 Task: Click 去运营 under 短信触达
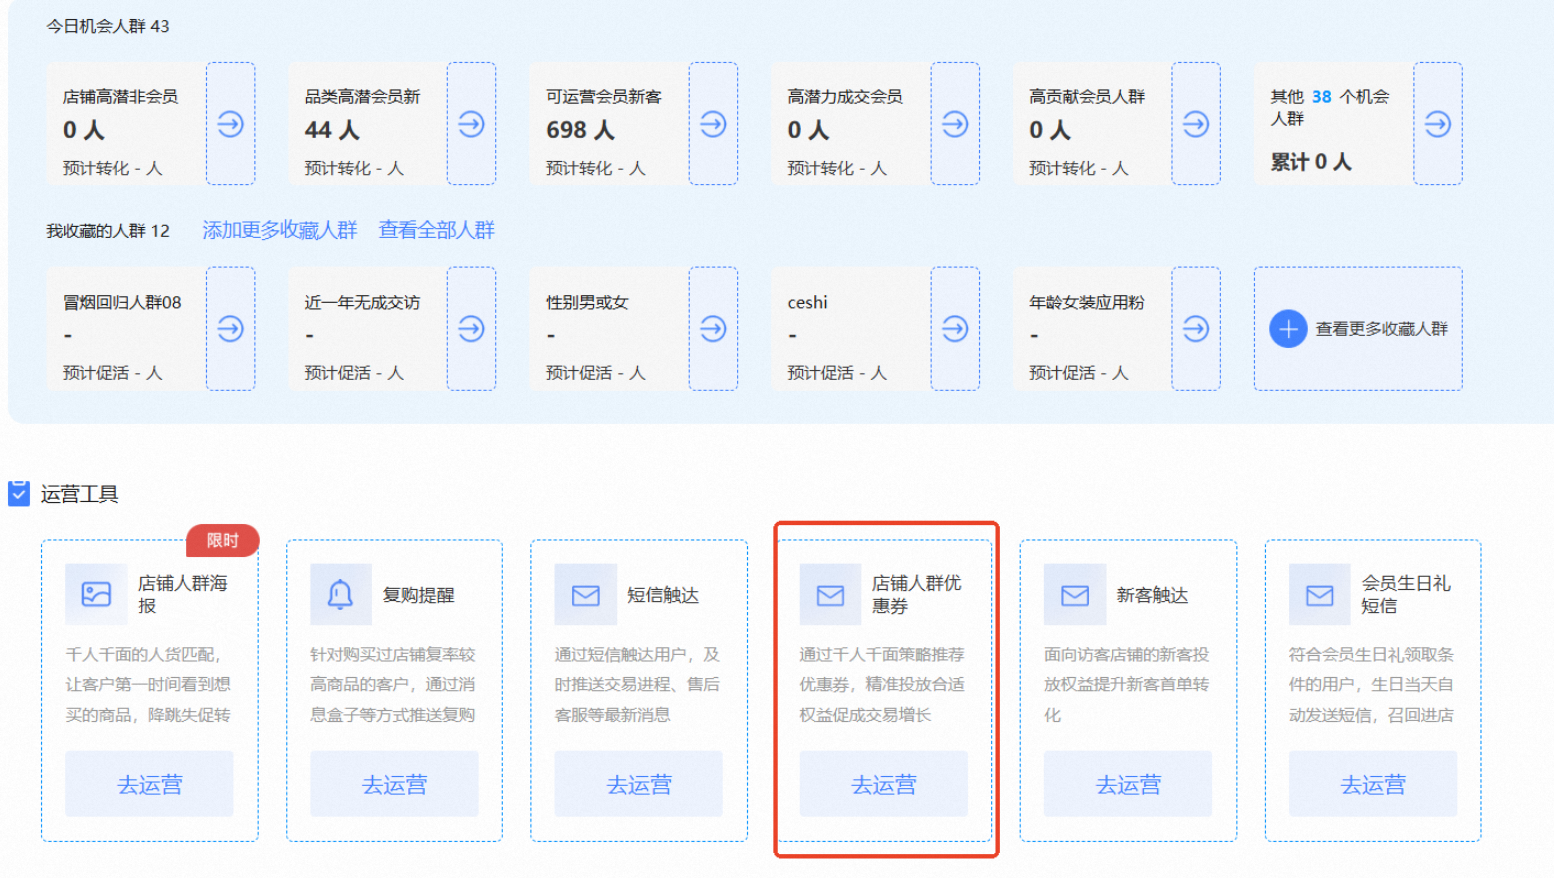[639, 784]
